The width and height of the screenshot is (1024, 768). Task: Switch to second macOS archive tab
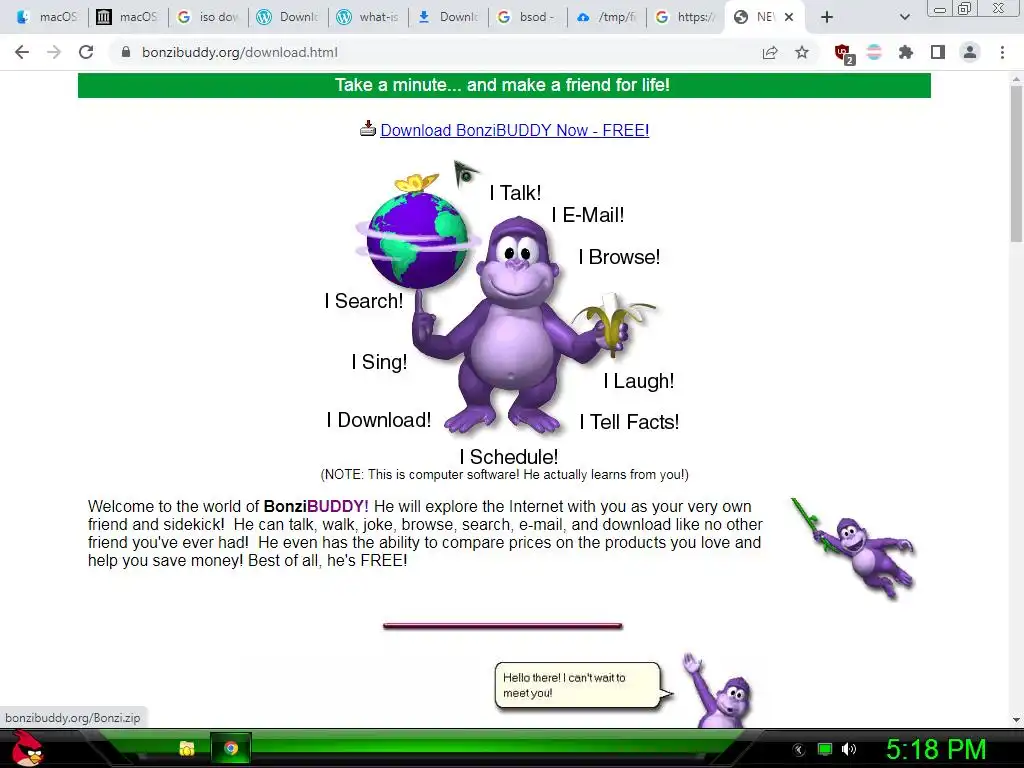click(x=127, y=17)
